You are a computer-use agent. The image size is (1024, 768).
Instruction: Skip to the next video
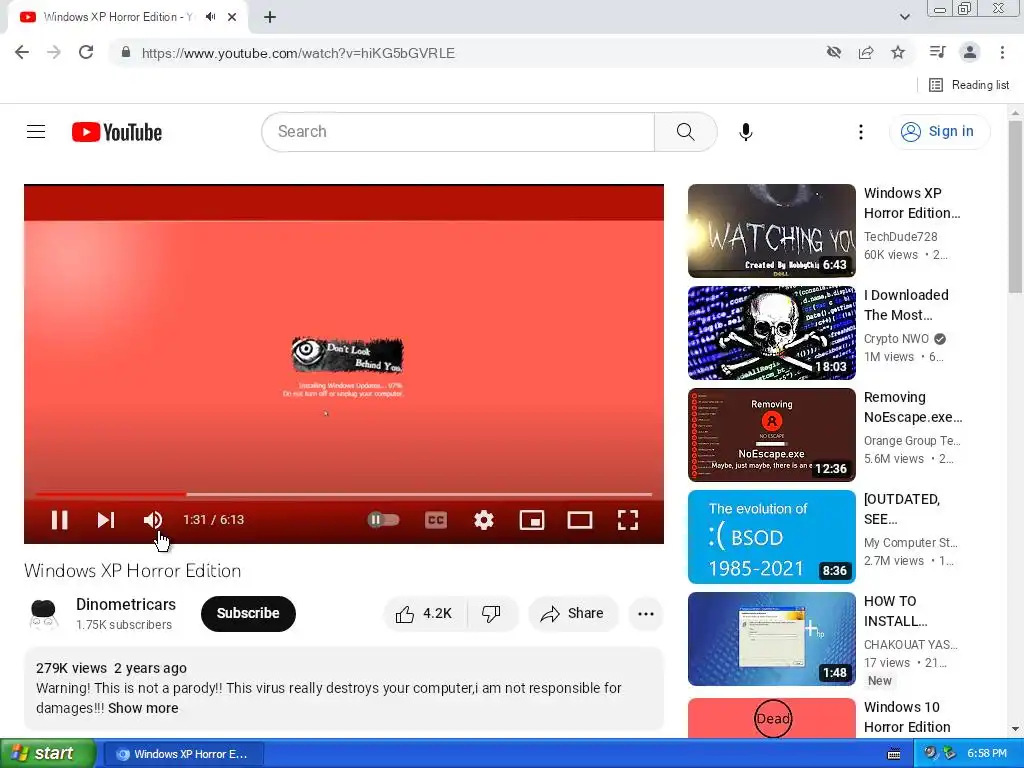tap(106, 520)
